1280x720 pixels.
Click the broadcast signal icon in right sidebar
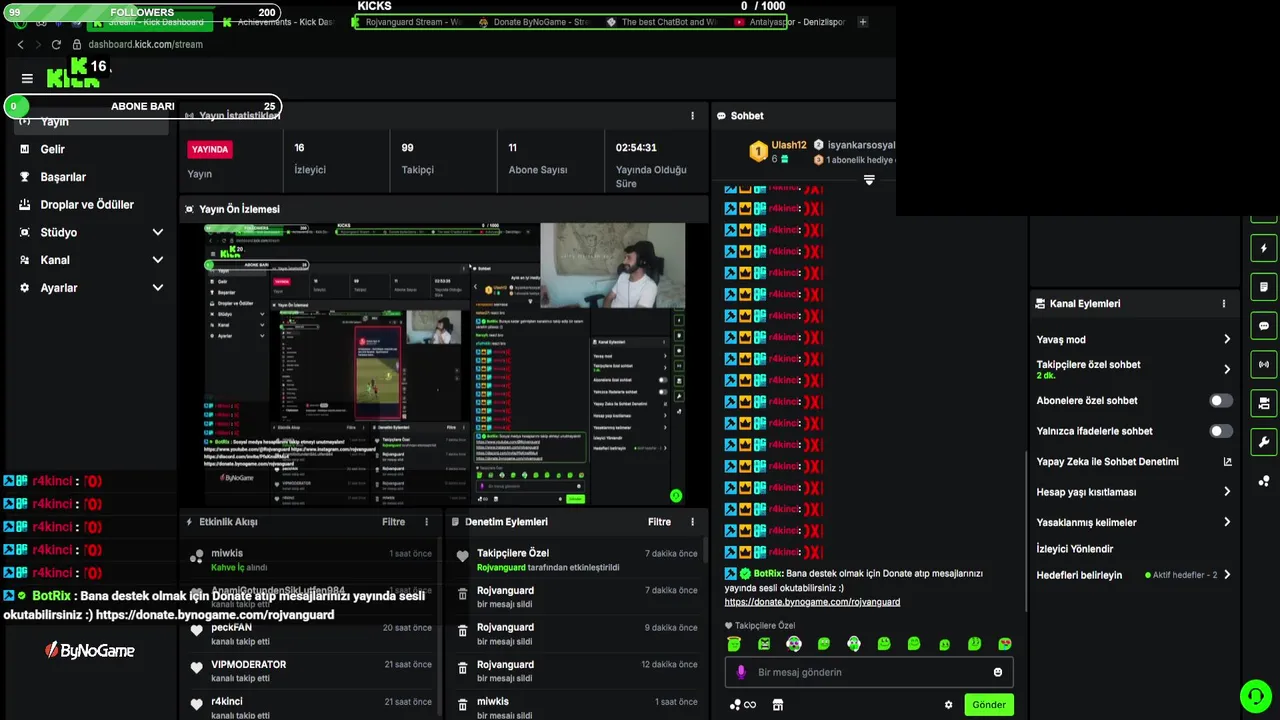click(x=1264, y=364)
